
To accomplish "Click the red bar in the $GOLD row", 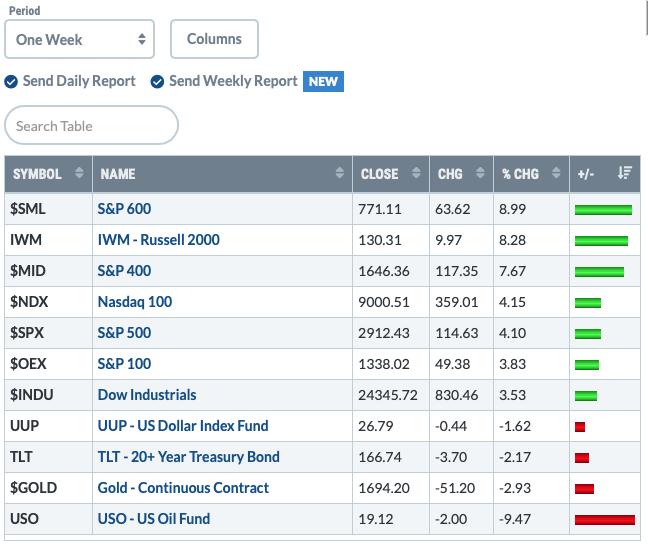I will coord(584,489).
